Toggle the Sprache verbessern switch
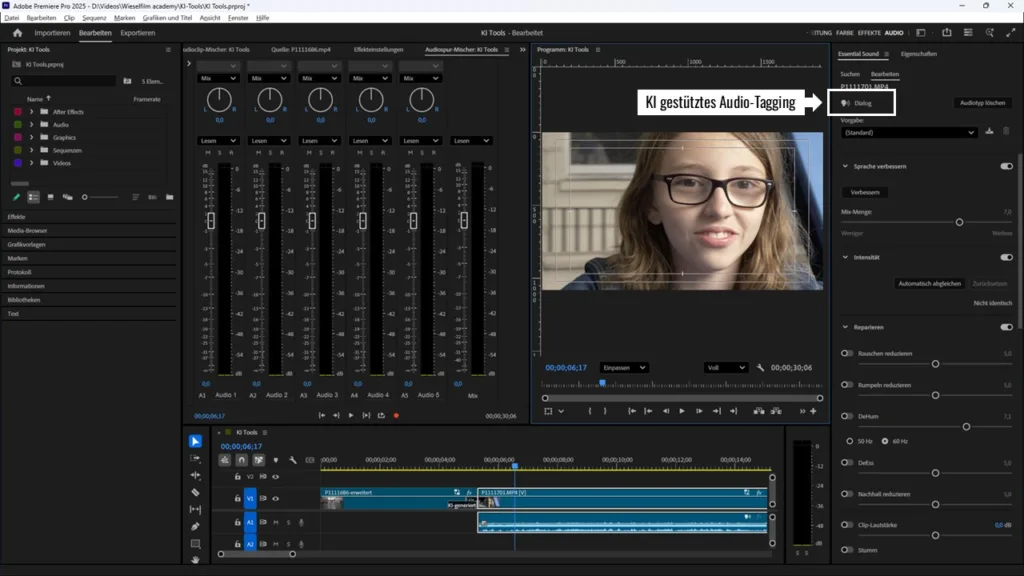This screenshot has width=1024, height=576. pos(1006,166)
